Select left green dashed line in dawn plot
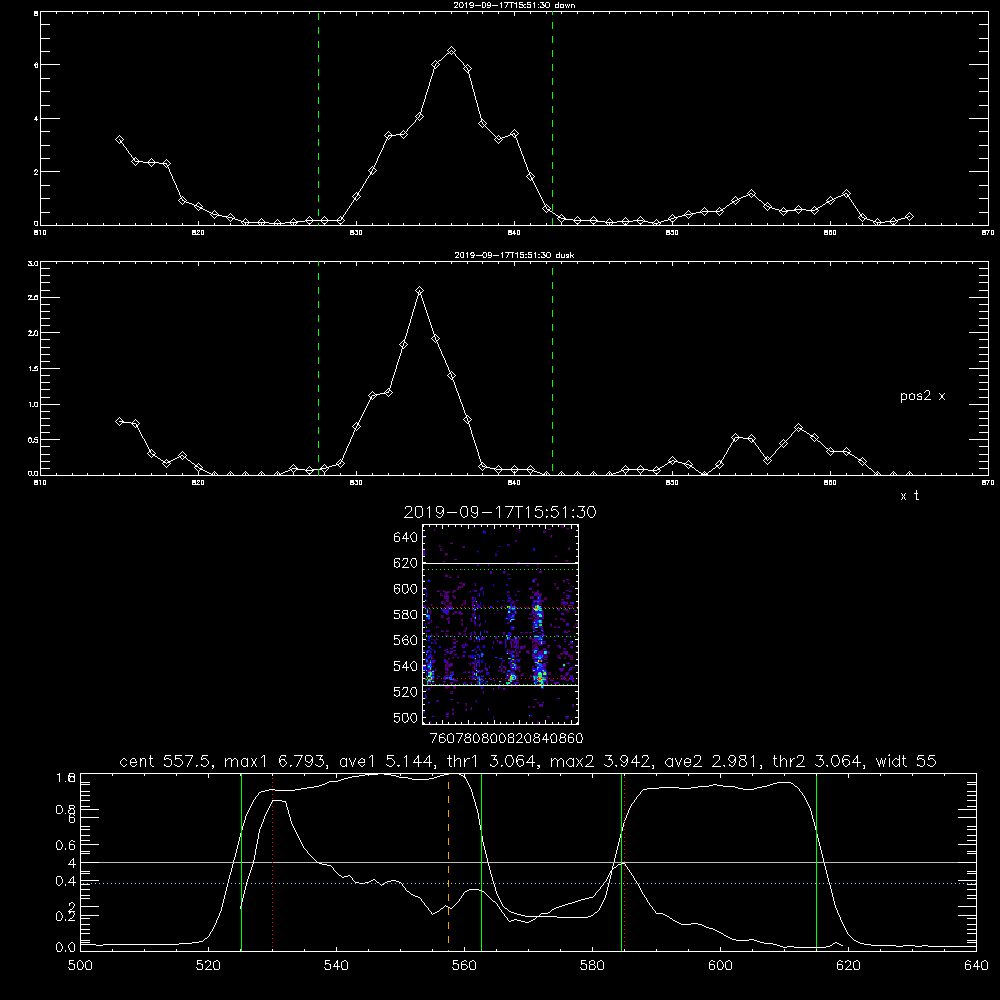Screen dimensions: 1000x1000 318,119
